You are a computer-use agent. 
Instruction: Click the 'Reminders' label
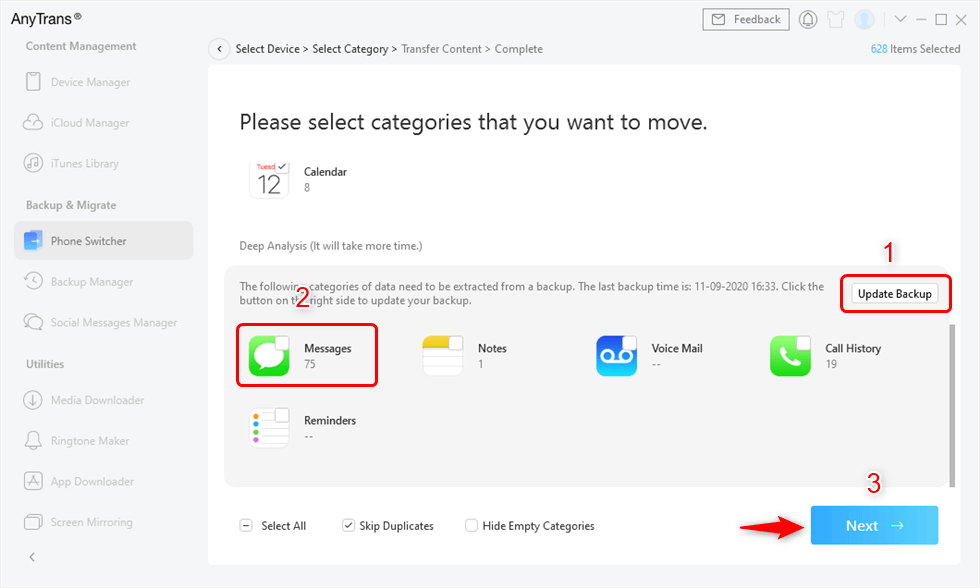coord(330,421)
